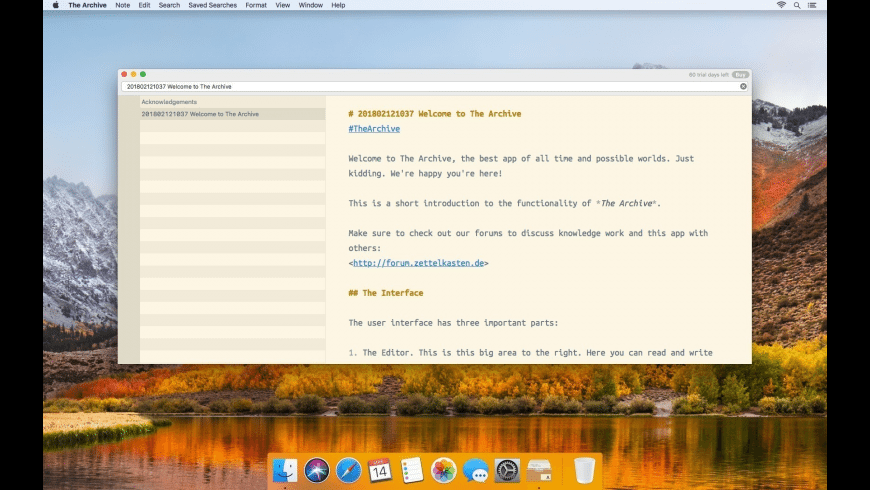Open the Edit menu
Viewport: 870px width, 490px height.
(144, 5)
